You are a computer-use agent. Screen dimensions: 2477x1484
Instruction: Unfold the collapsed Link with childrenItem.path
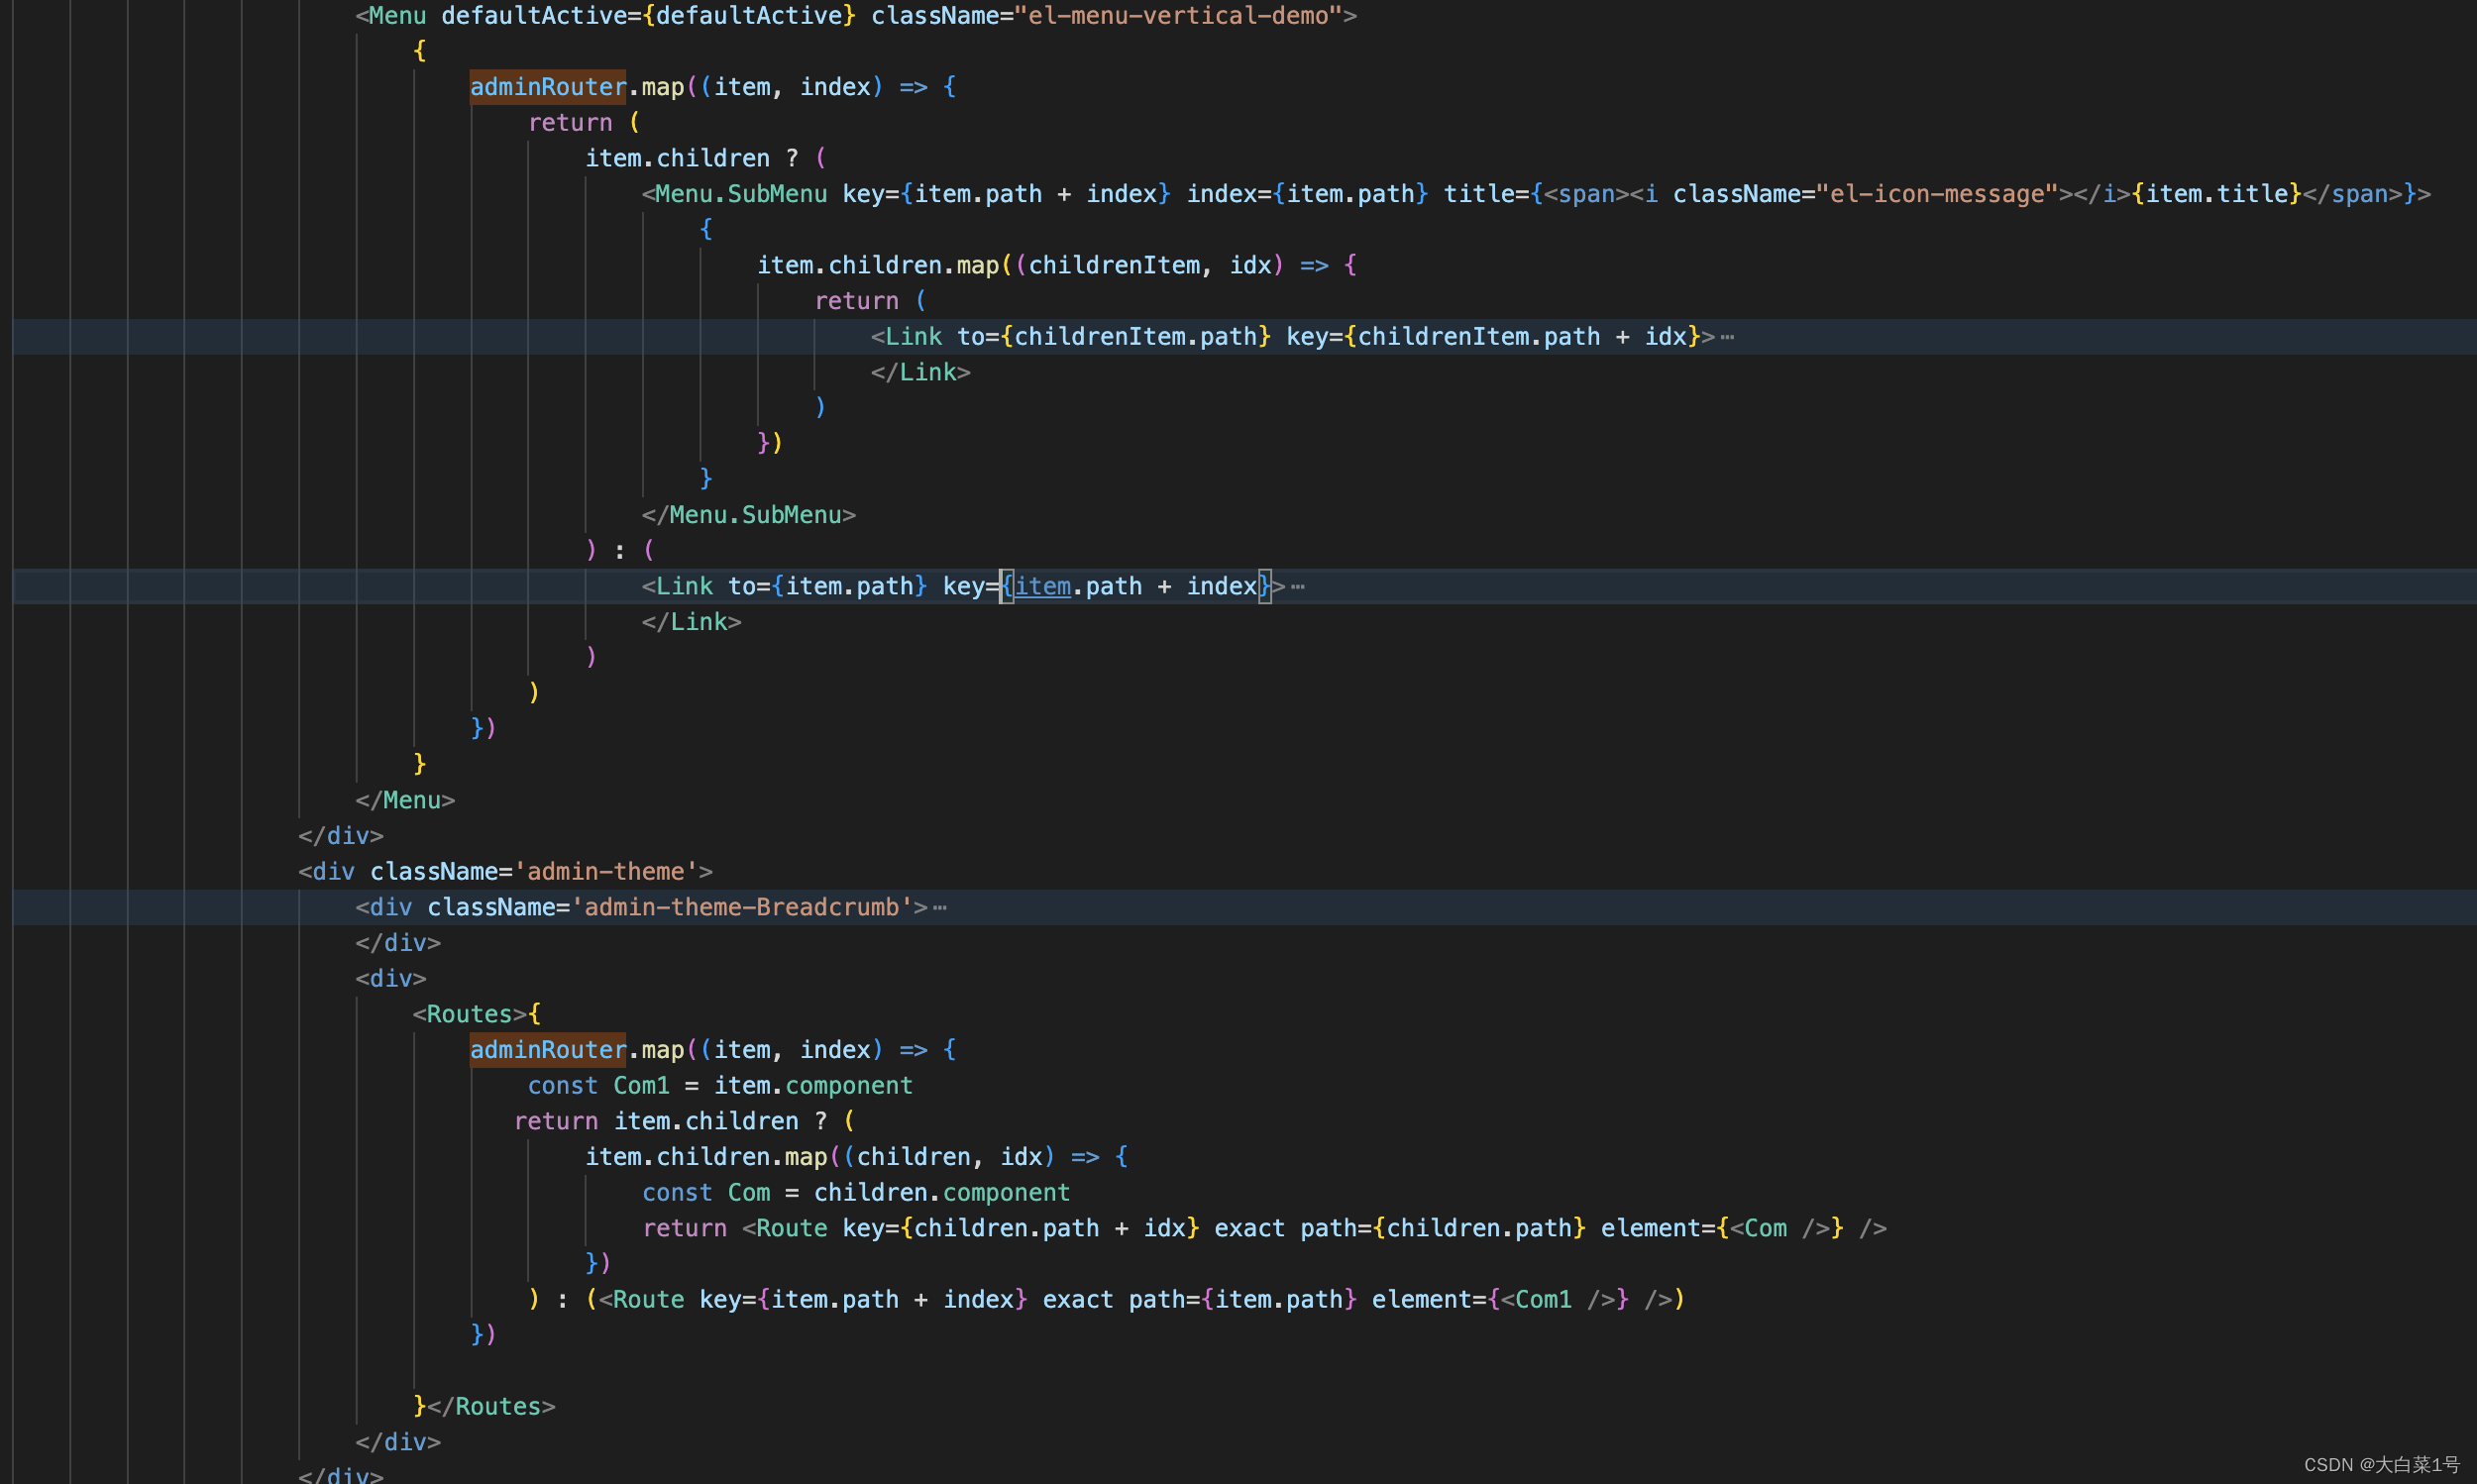pos(1727,337)
